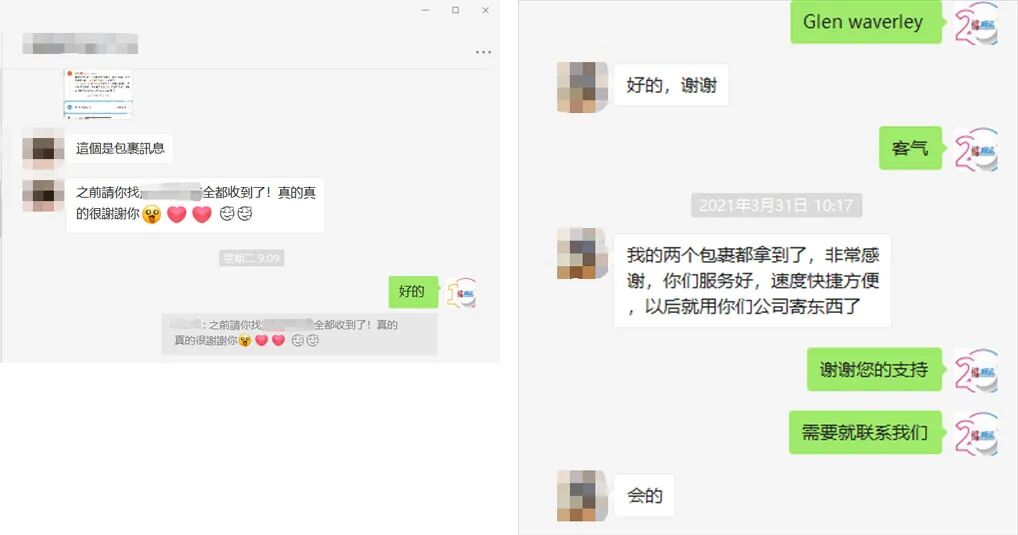Click avatar next to '好的' green reply
This screenshot has width=1018, height=535.
click(462, 293)
